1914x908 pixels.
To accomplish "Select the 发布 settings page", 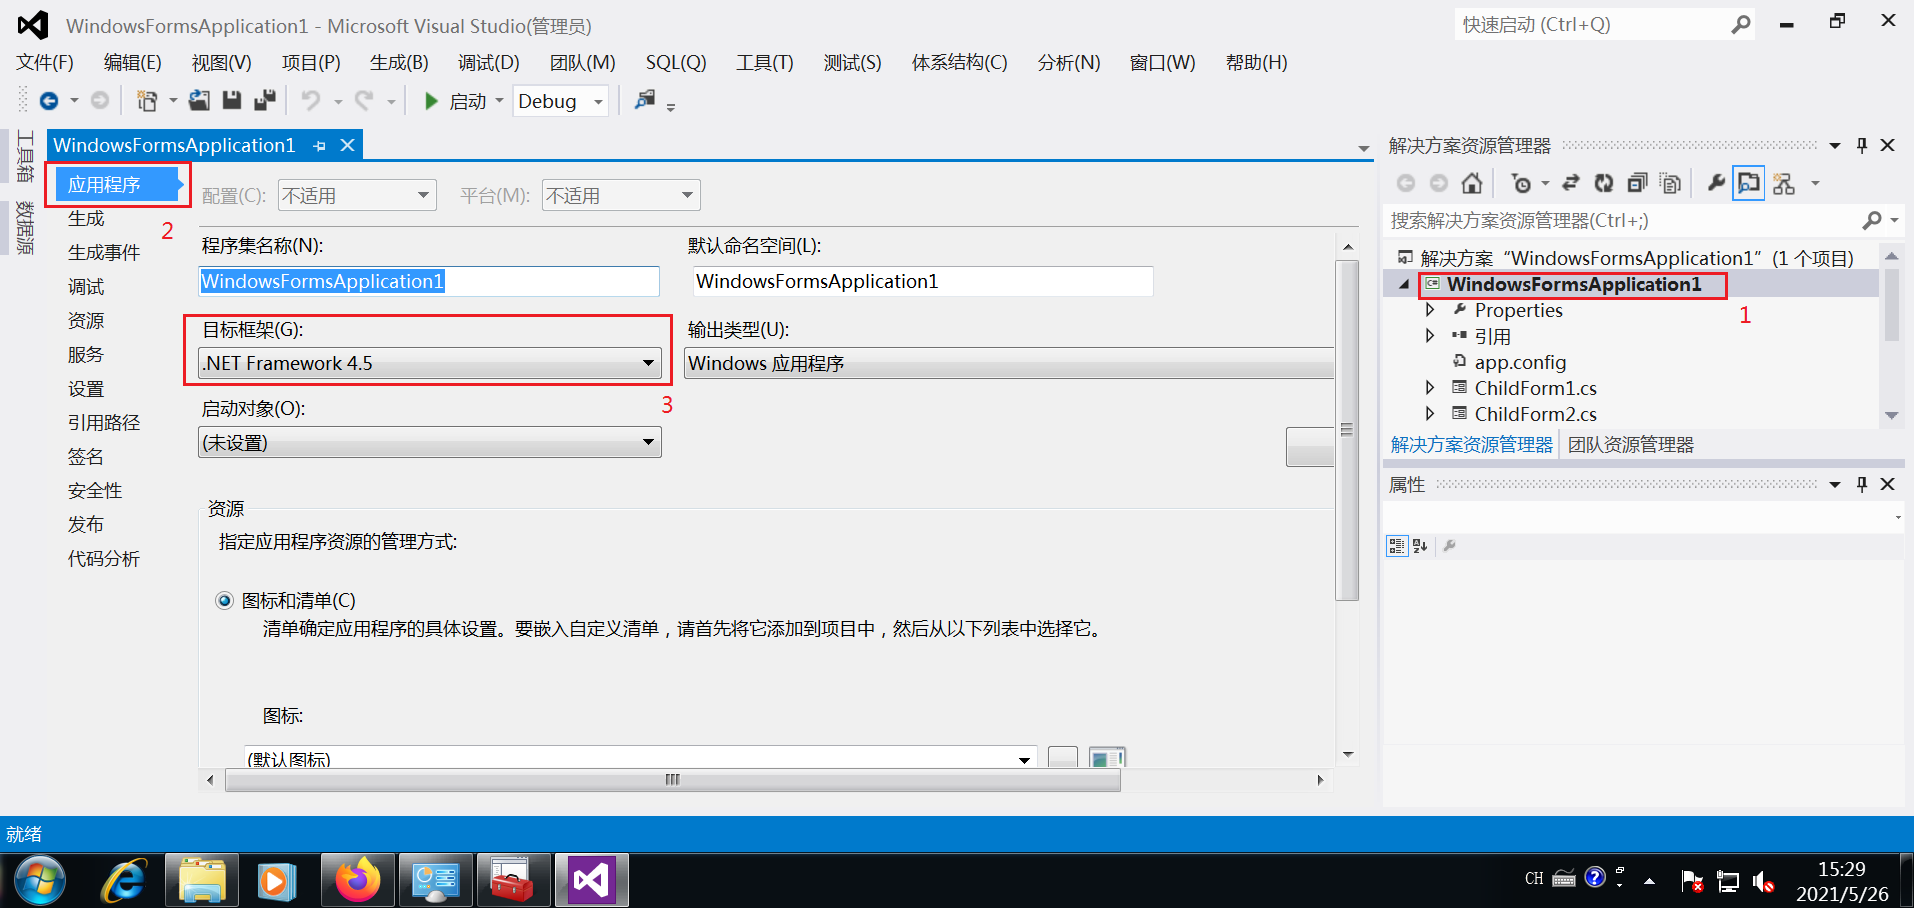I will click(85, 523).
